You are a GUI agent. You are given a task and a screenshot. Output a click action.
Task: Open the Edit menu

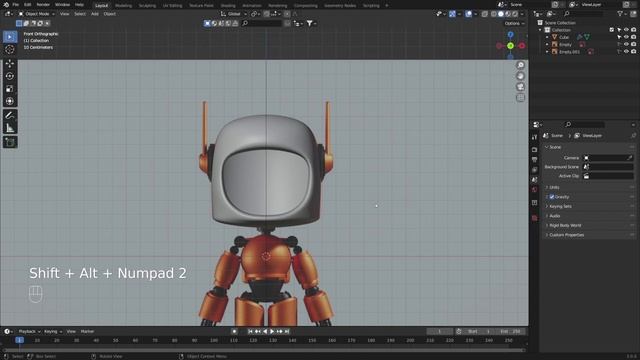[27, 4]
